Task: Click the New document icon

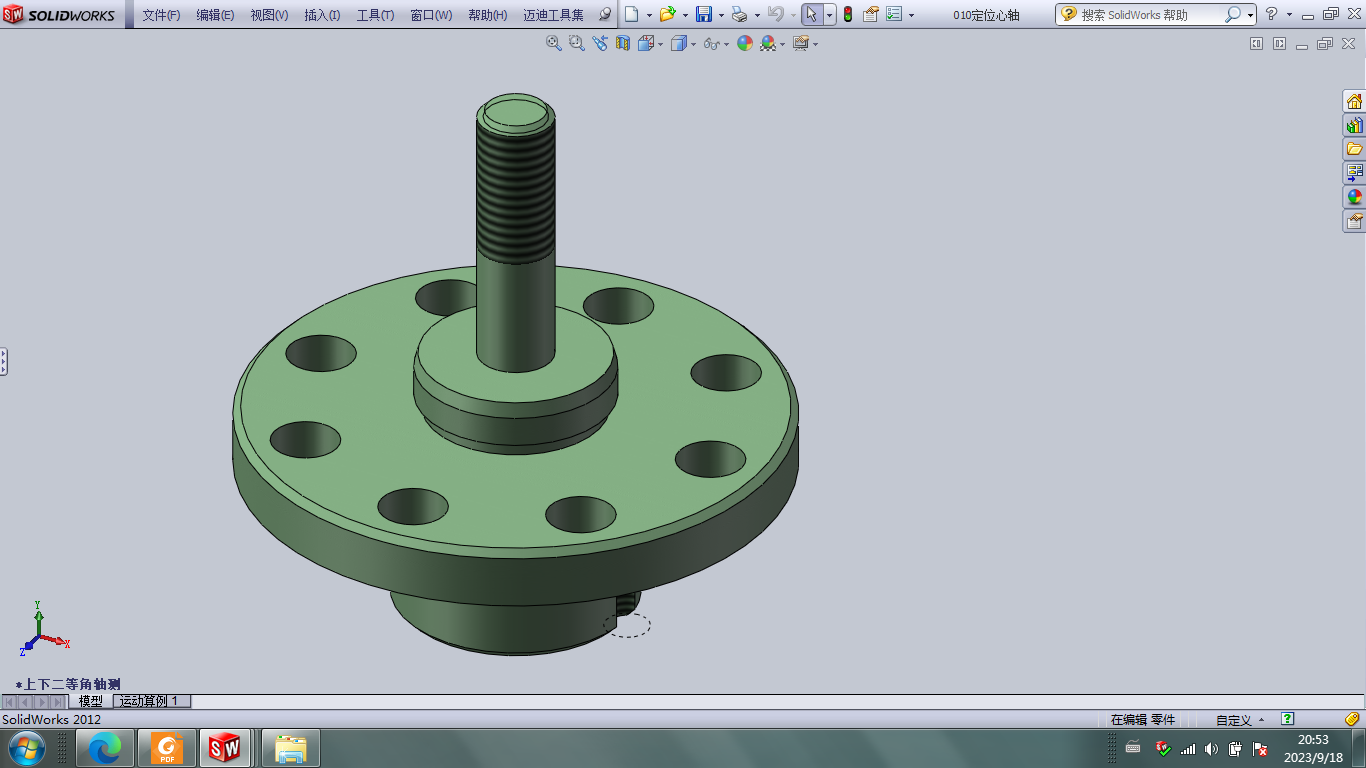Action: (x=631, y=14)
